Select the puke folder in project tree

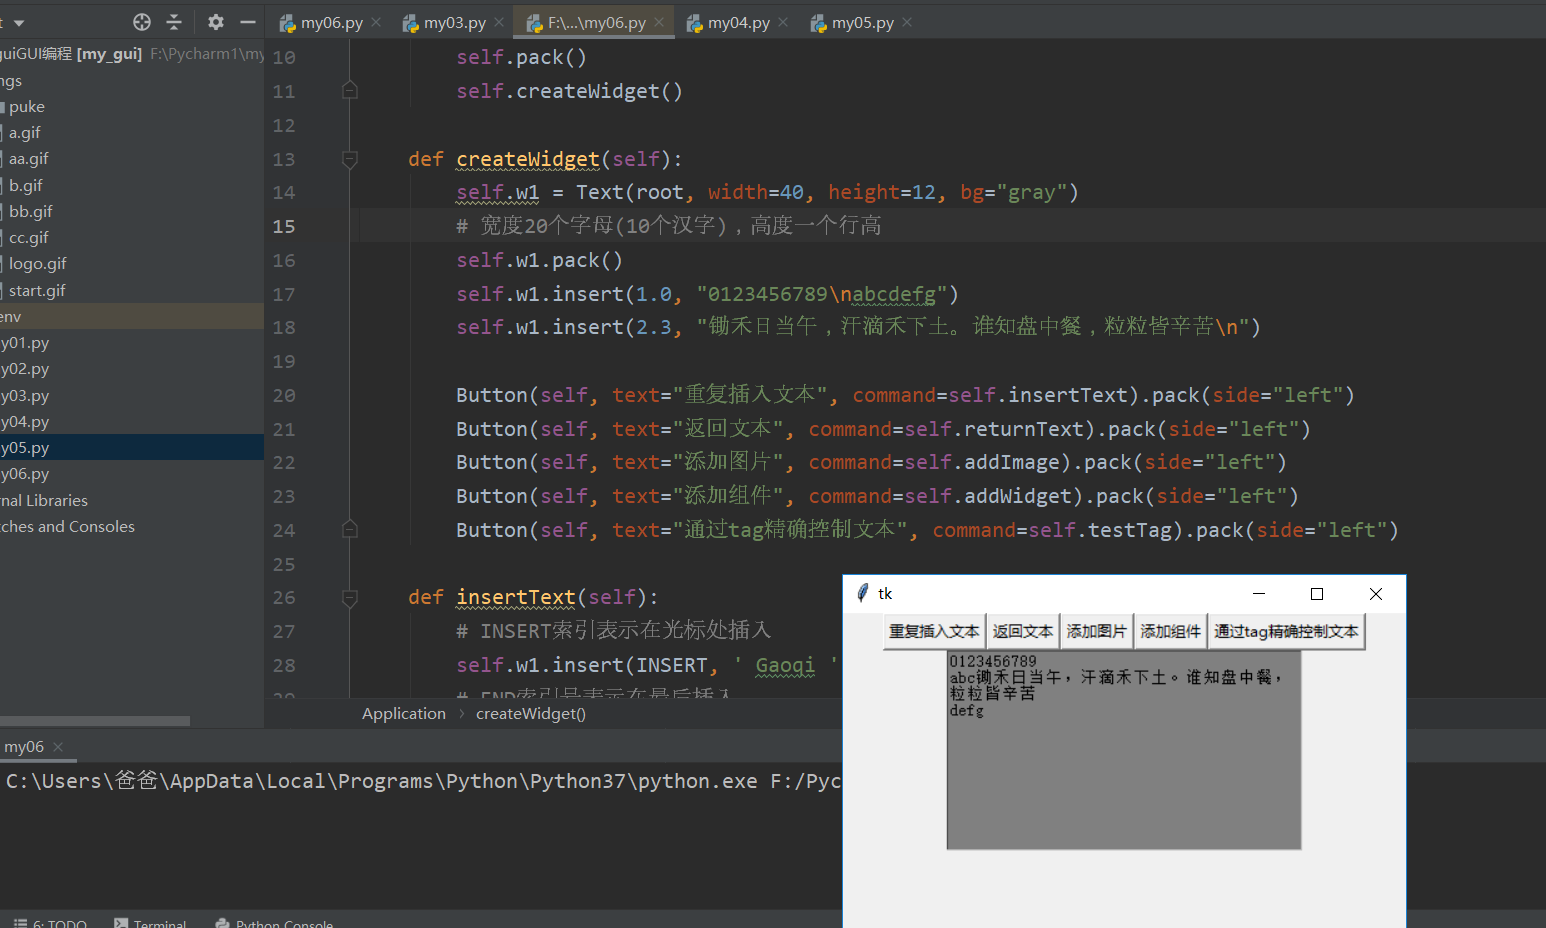coord(26,106)
